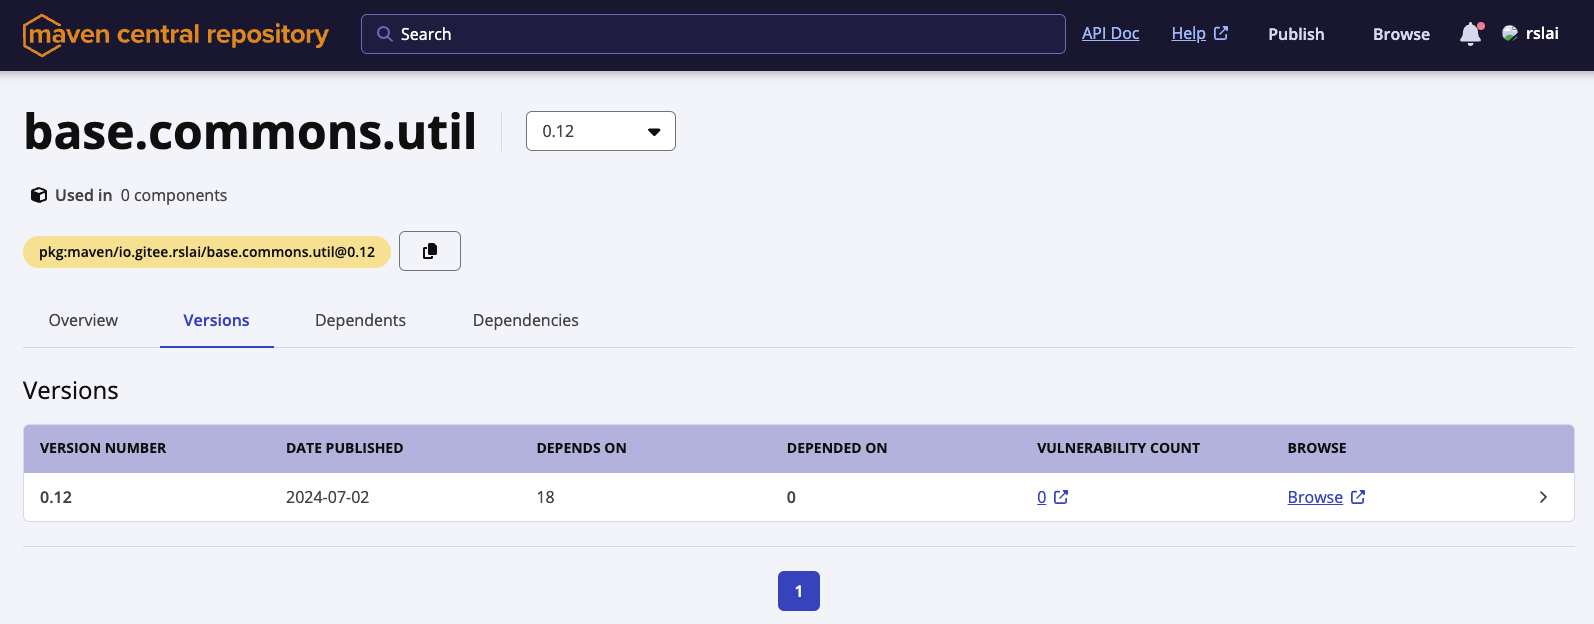The image size is (1594, 624).
Task: Open the version 0.12 dropdown
Action: pos(601,131)
